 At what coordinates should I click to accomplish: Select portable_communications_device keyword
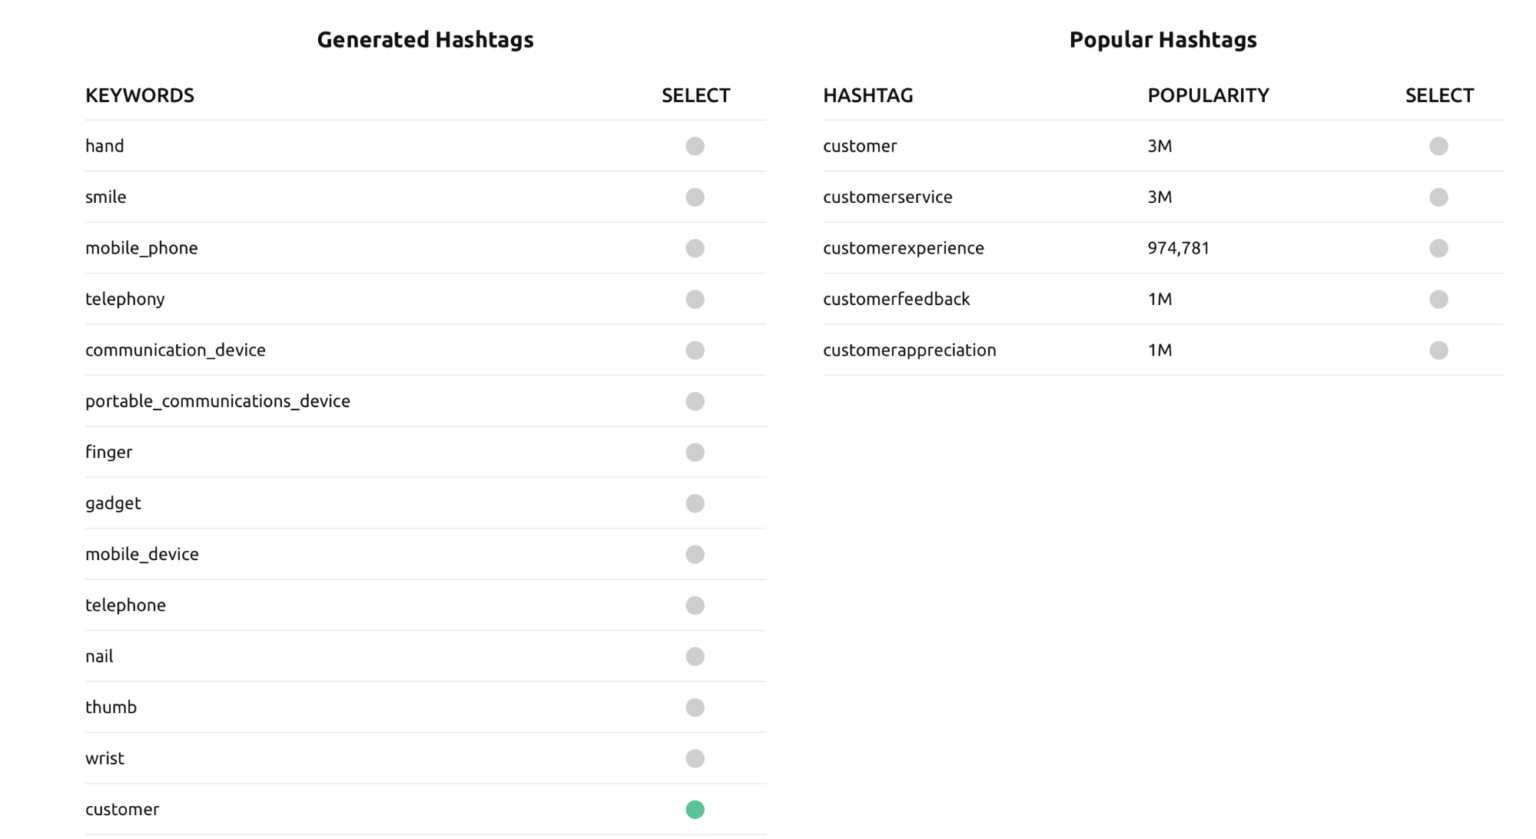tap(695, 401)
